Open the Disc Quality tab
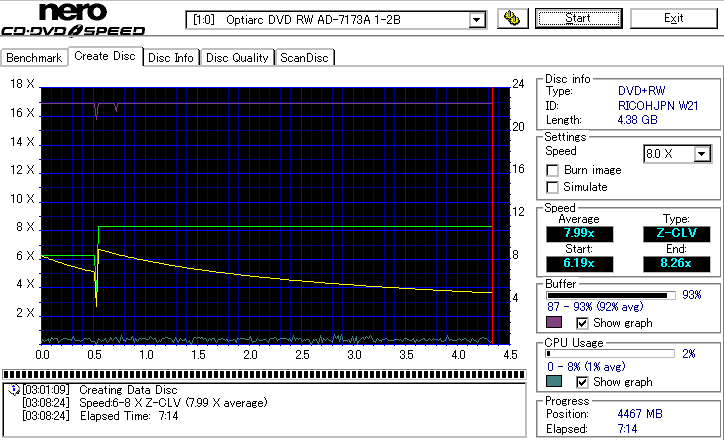Image resolution: width=724 pixels, height=441 pixels. point(237,58)
